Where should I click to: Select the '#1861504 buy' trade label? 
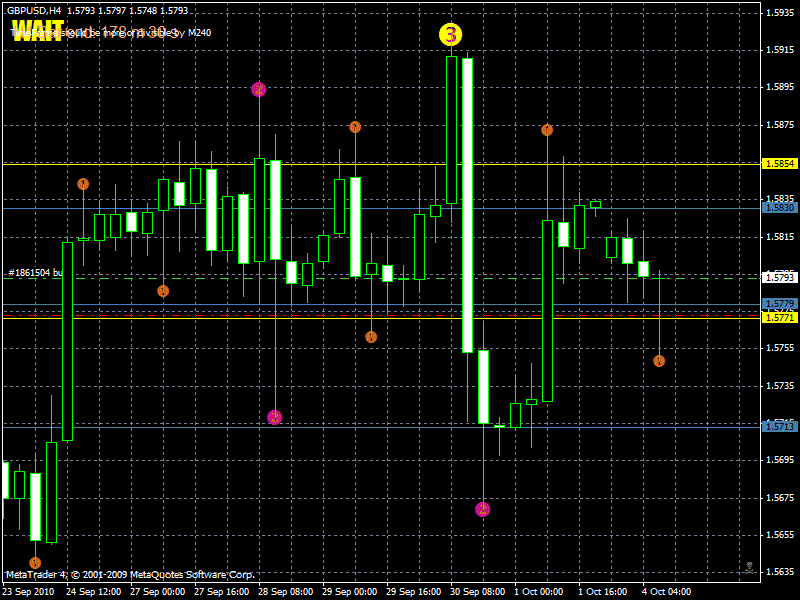(x=35, y=271)
